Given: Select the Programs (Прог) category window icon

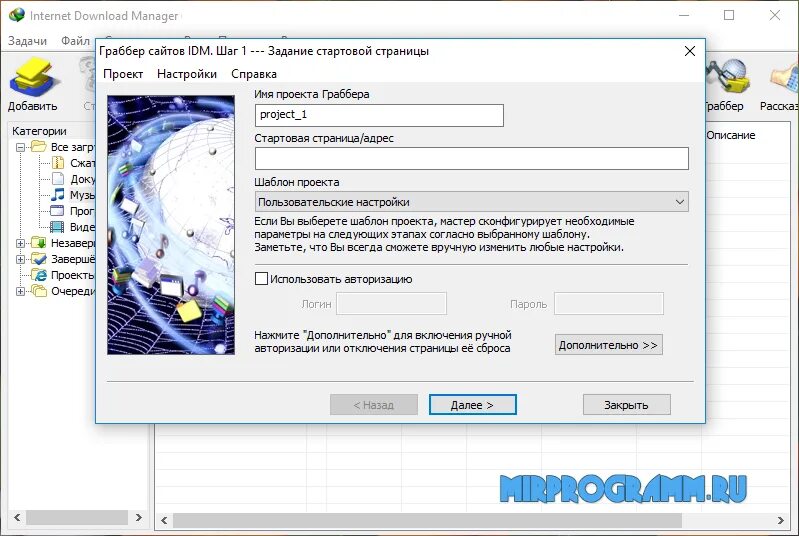Looking at the screenshot, I should pos(58,211).
